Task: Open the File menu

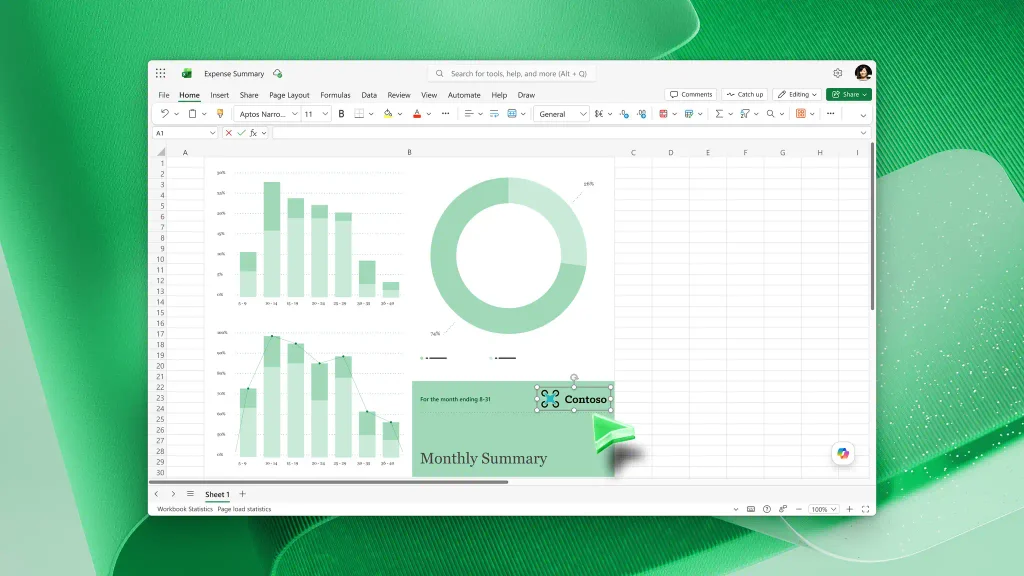Action: (x=164, y=95)
